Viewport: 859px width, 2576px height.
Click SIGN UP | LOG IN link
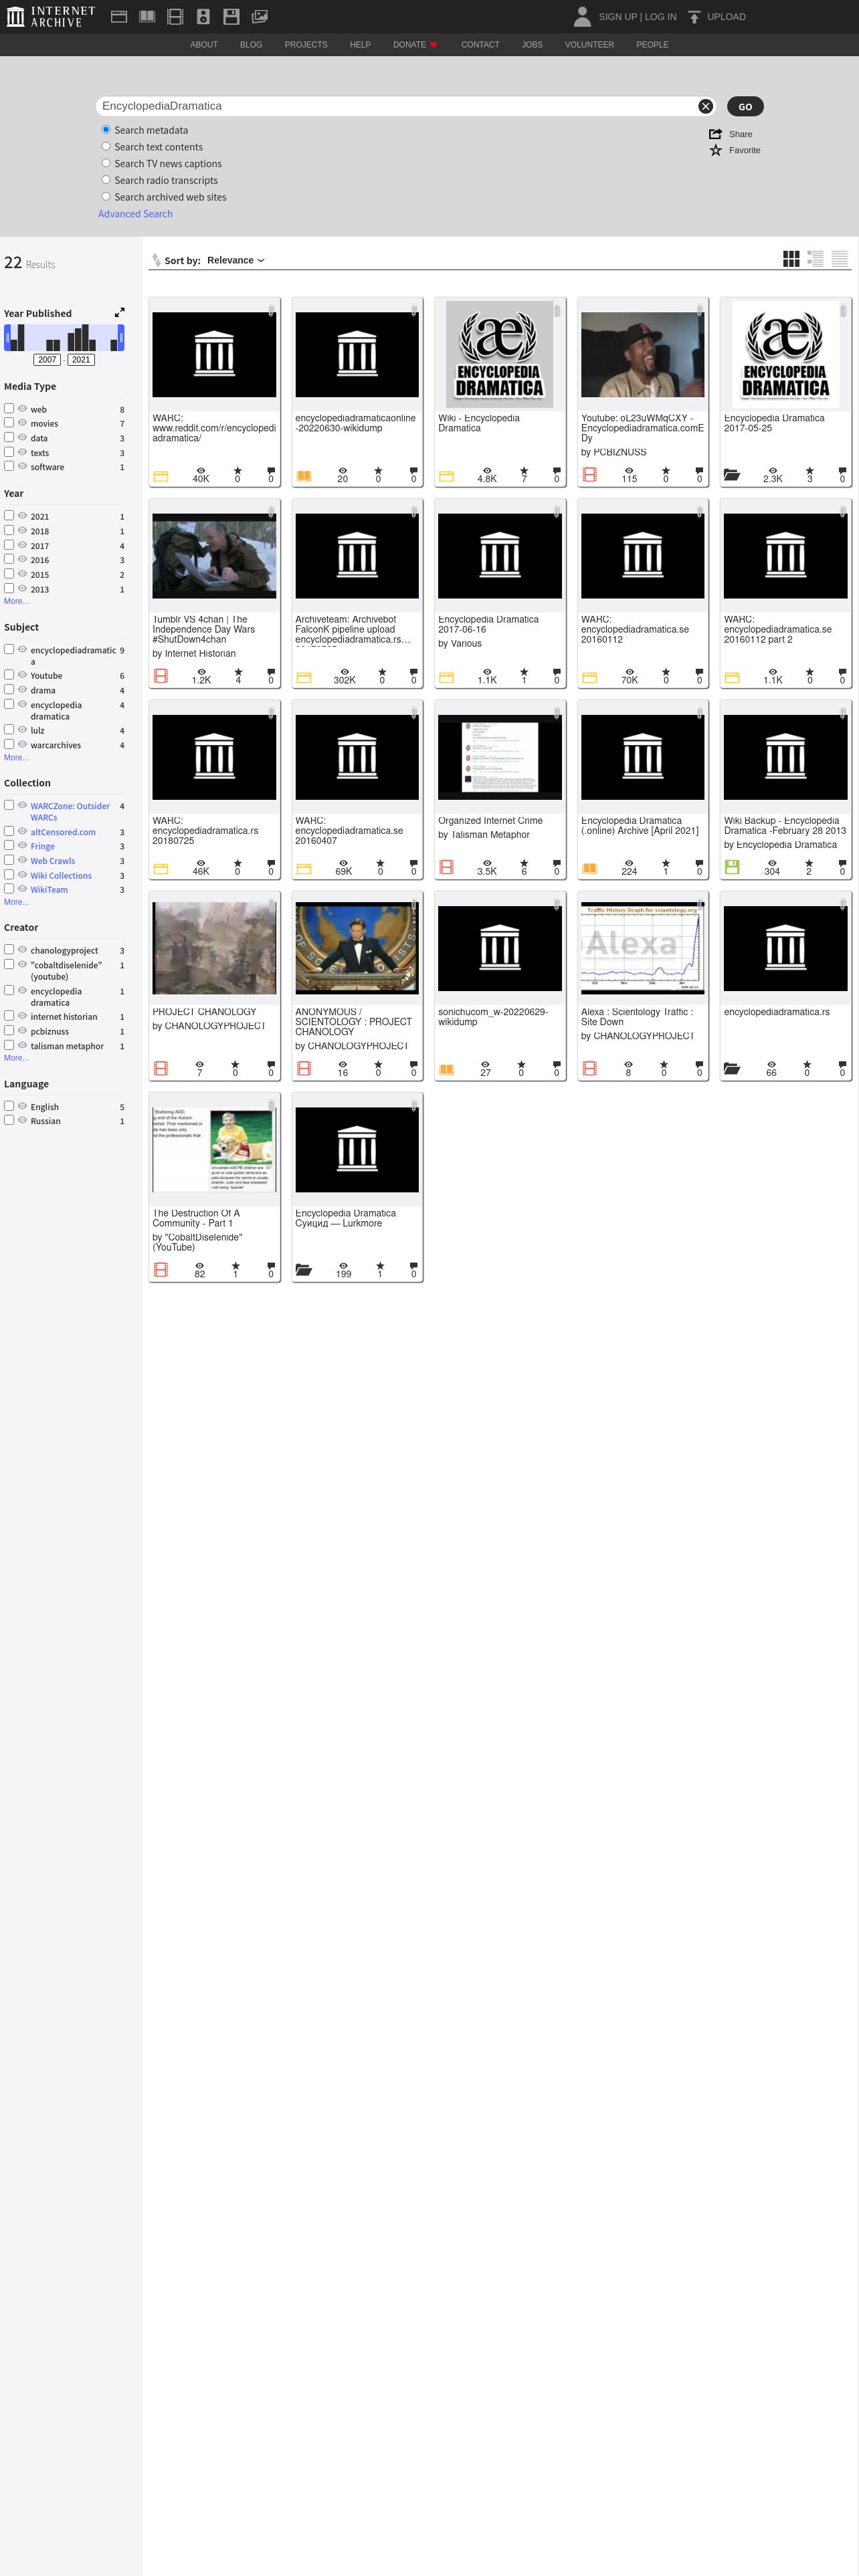point(637,17)
